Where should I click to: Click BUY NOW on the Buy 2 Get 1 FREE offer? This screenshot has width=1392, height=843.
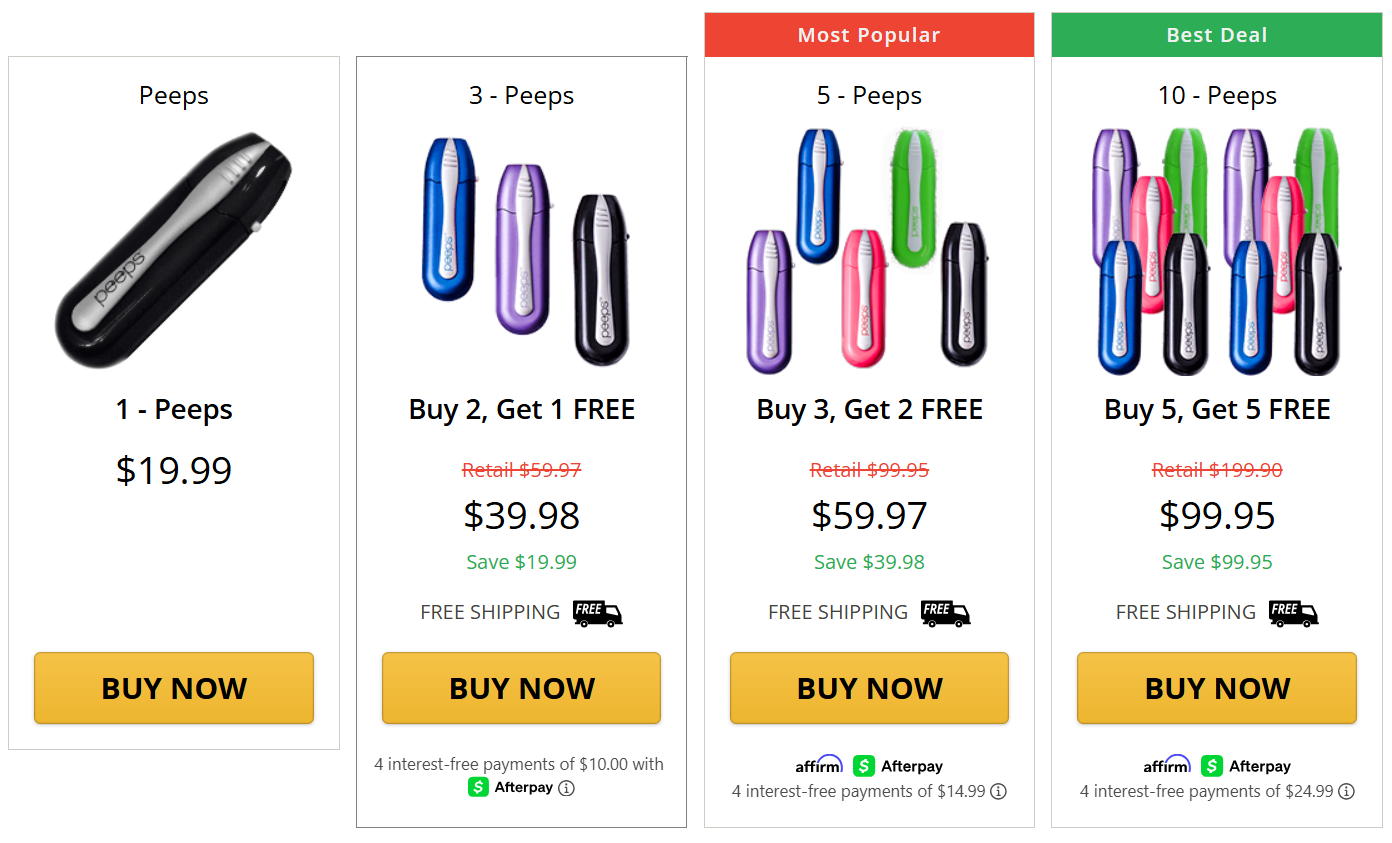(521, 688)
